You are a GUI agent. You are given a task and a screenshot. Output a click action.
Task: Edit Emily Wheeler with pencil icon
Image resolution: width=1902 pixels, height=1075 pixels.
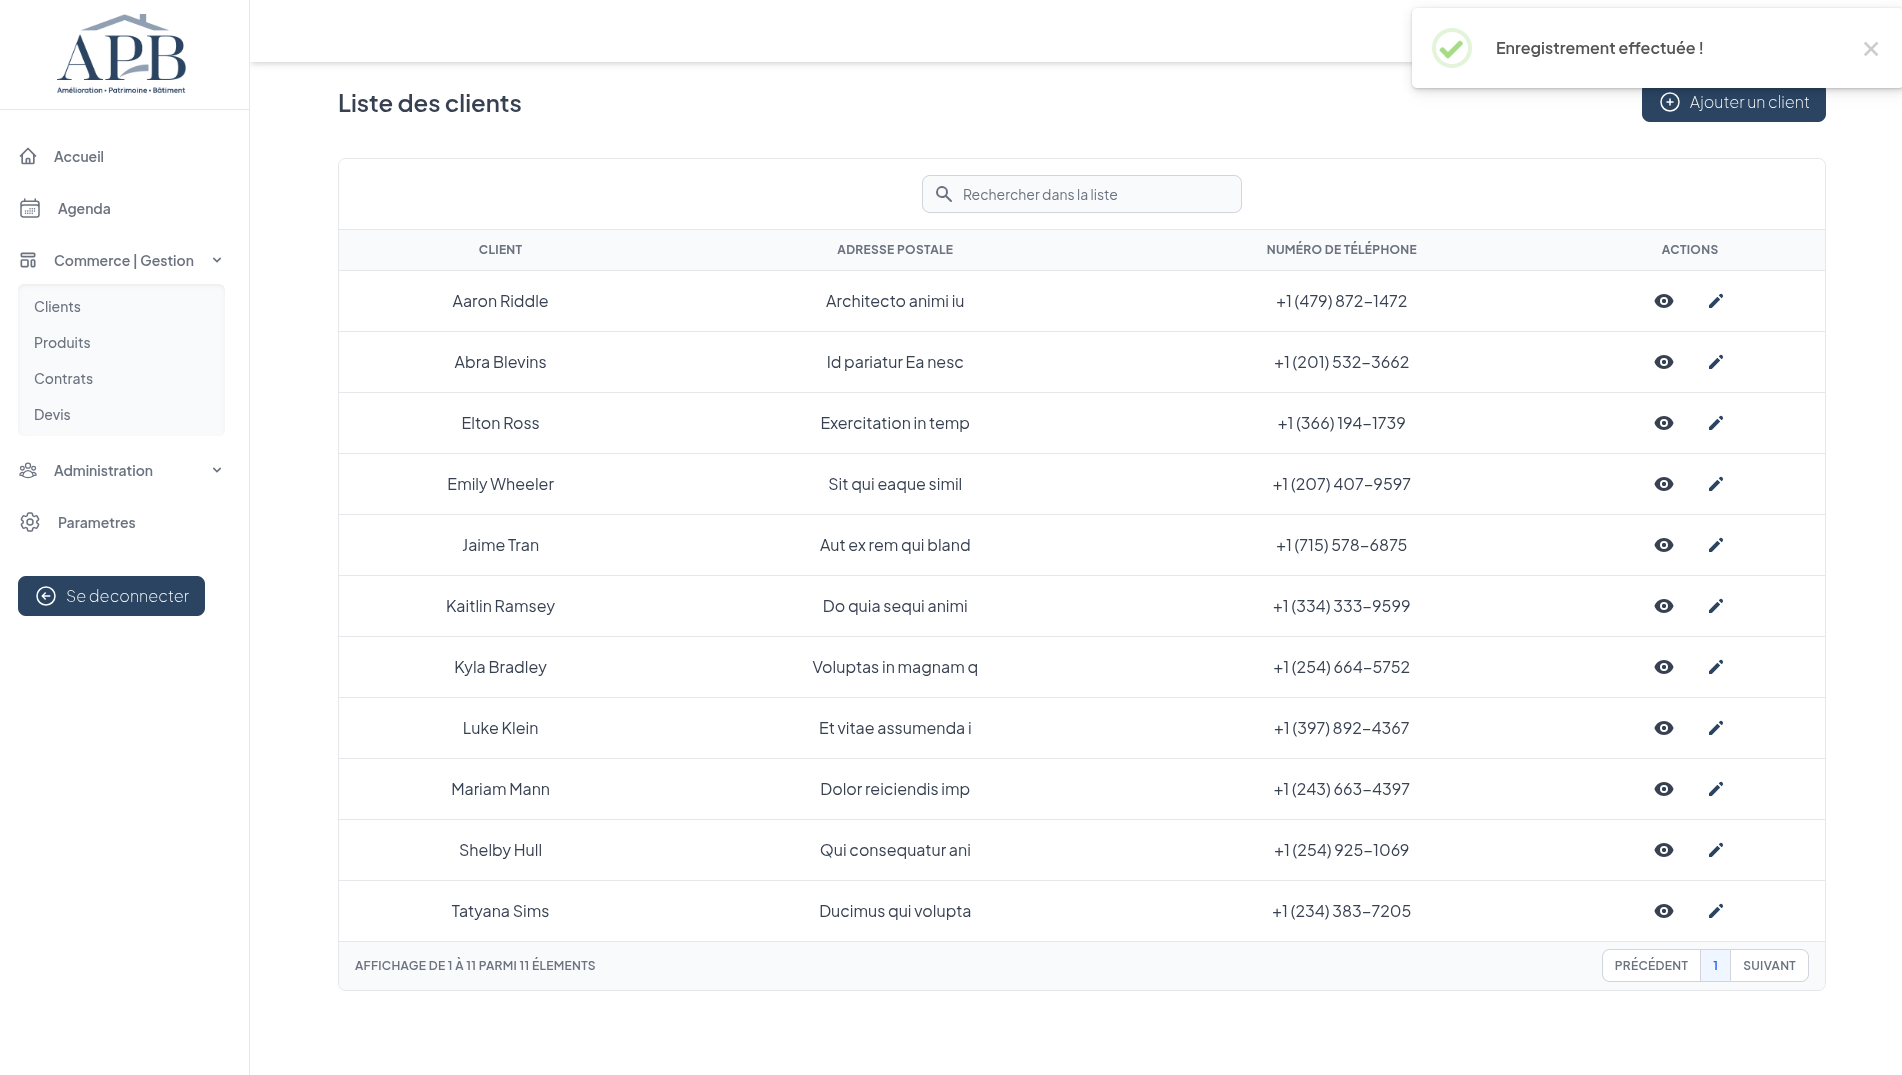1716,484
